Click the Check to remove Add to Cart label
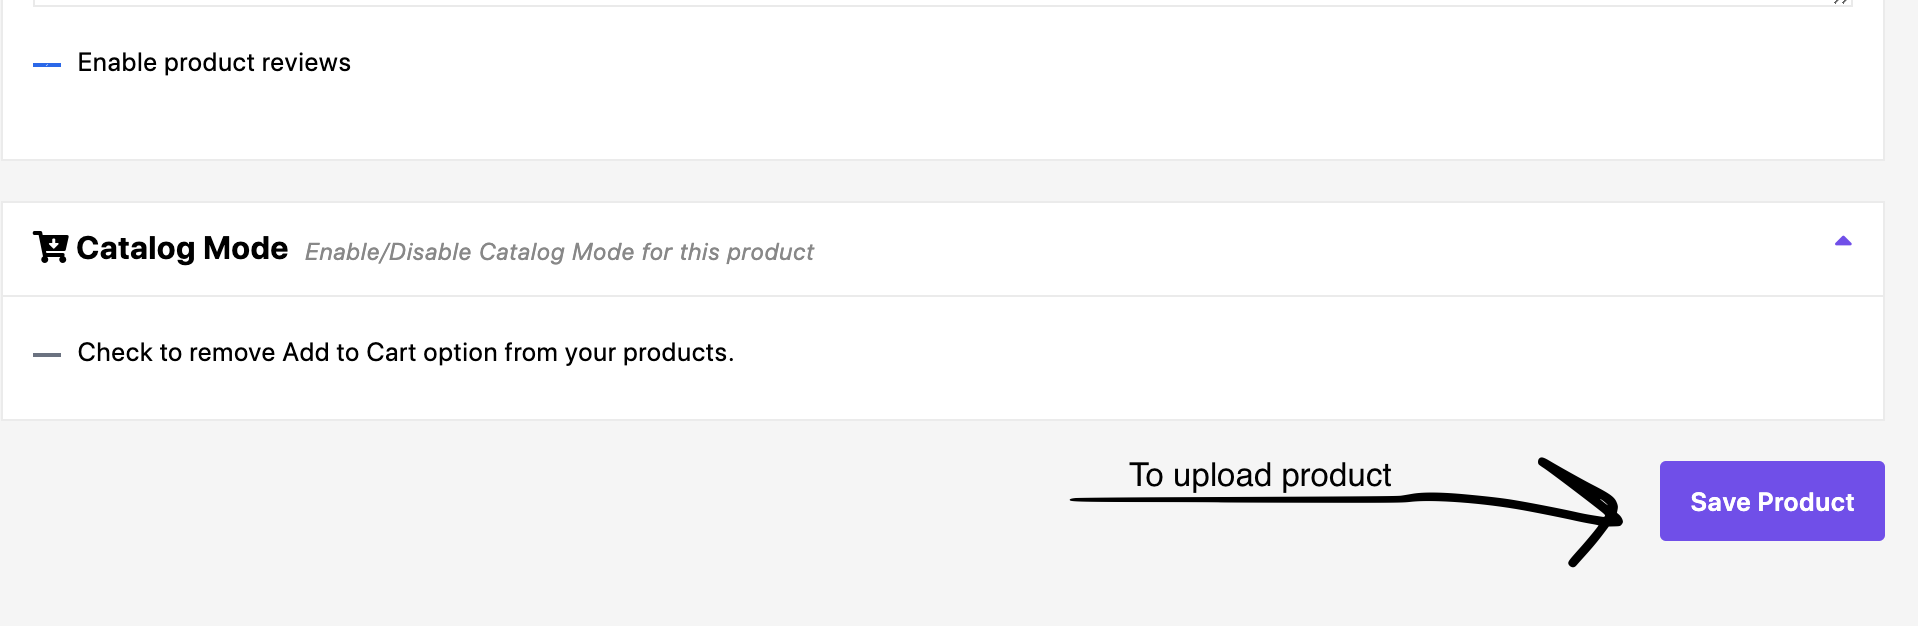 (406, 352)
